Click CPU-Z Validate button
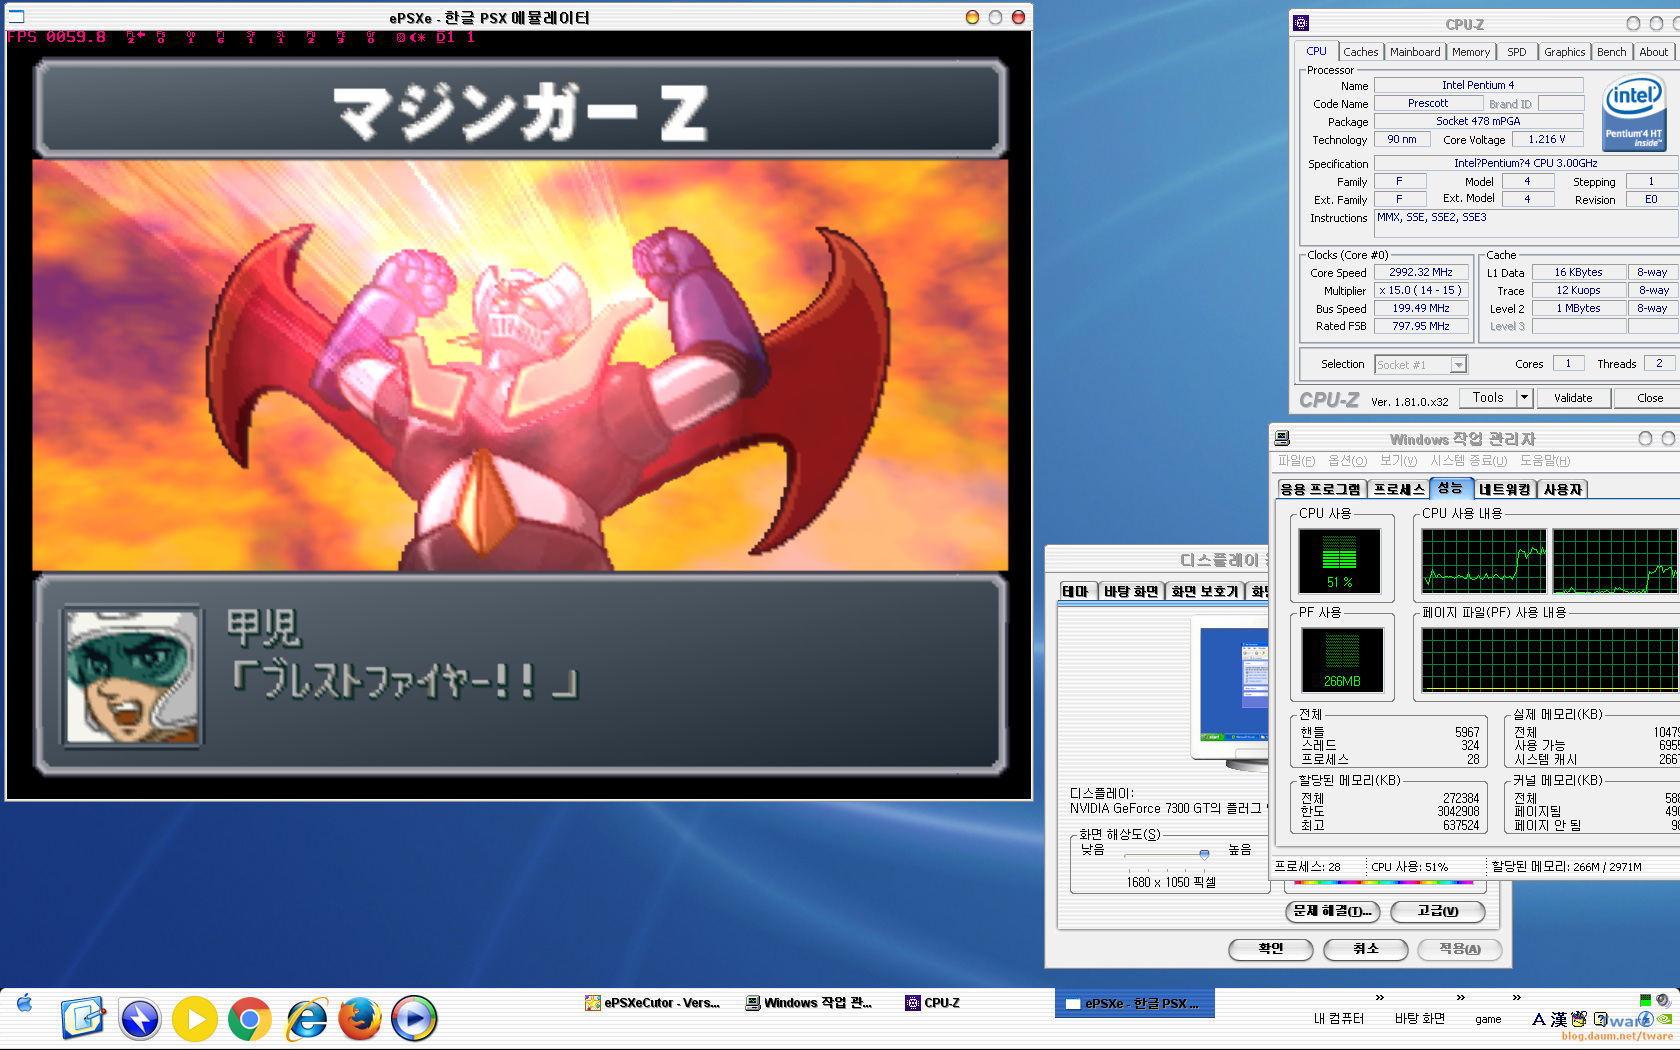Screen dimensions: 1680x1050 click(x=1573, y=398)
